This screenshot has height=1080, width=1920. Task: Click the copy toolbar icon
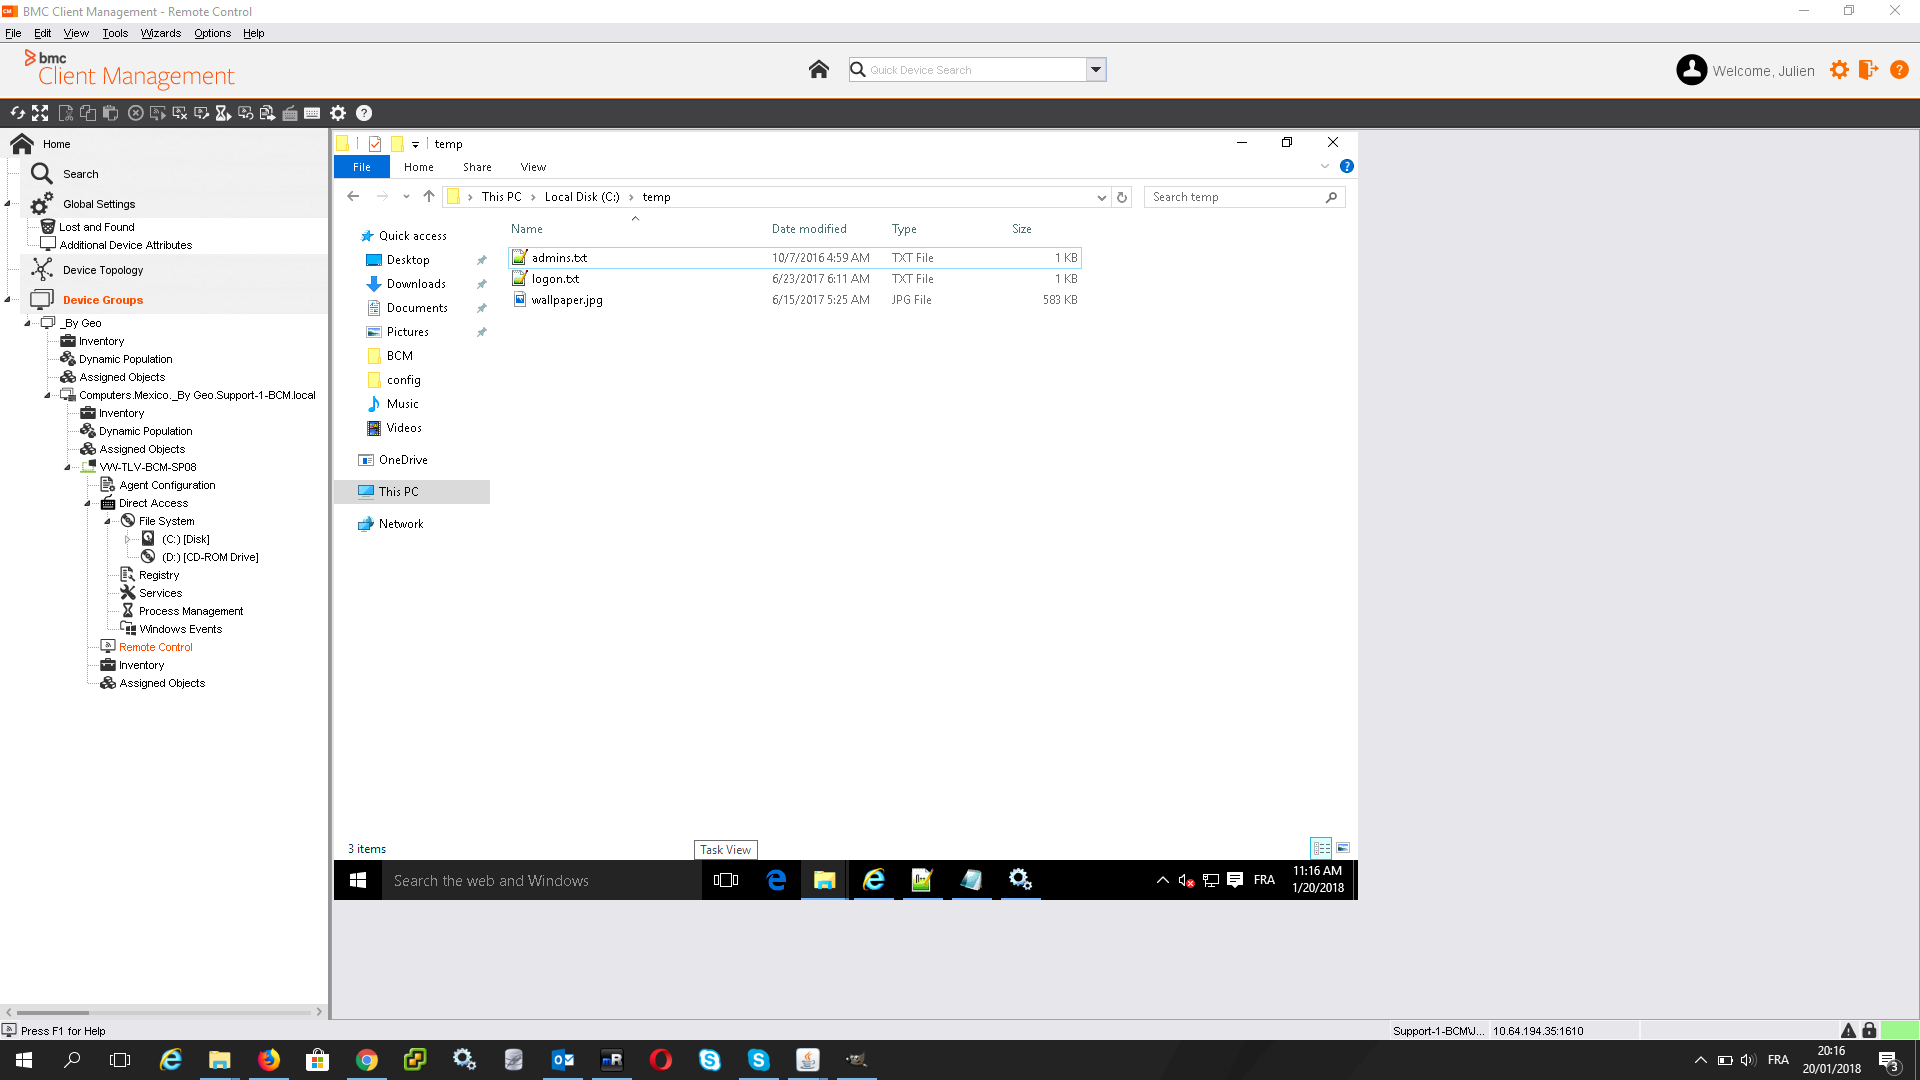88,113
